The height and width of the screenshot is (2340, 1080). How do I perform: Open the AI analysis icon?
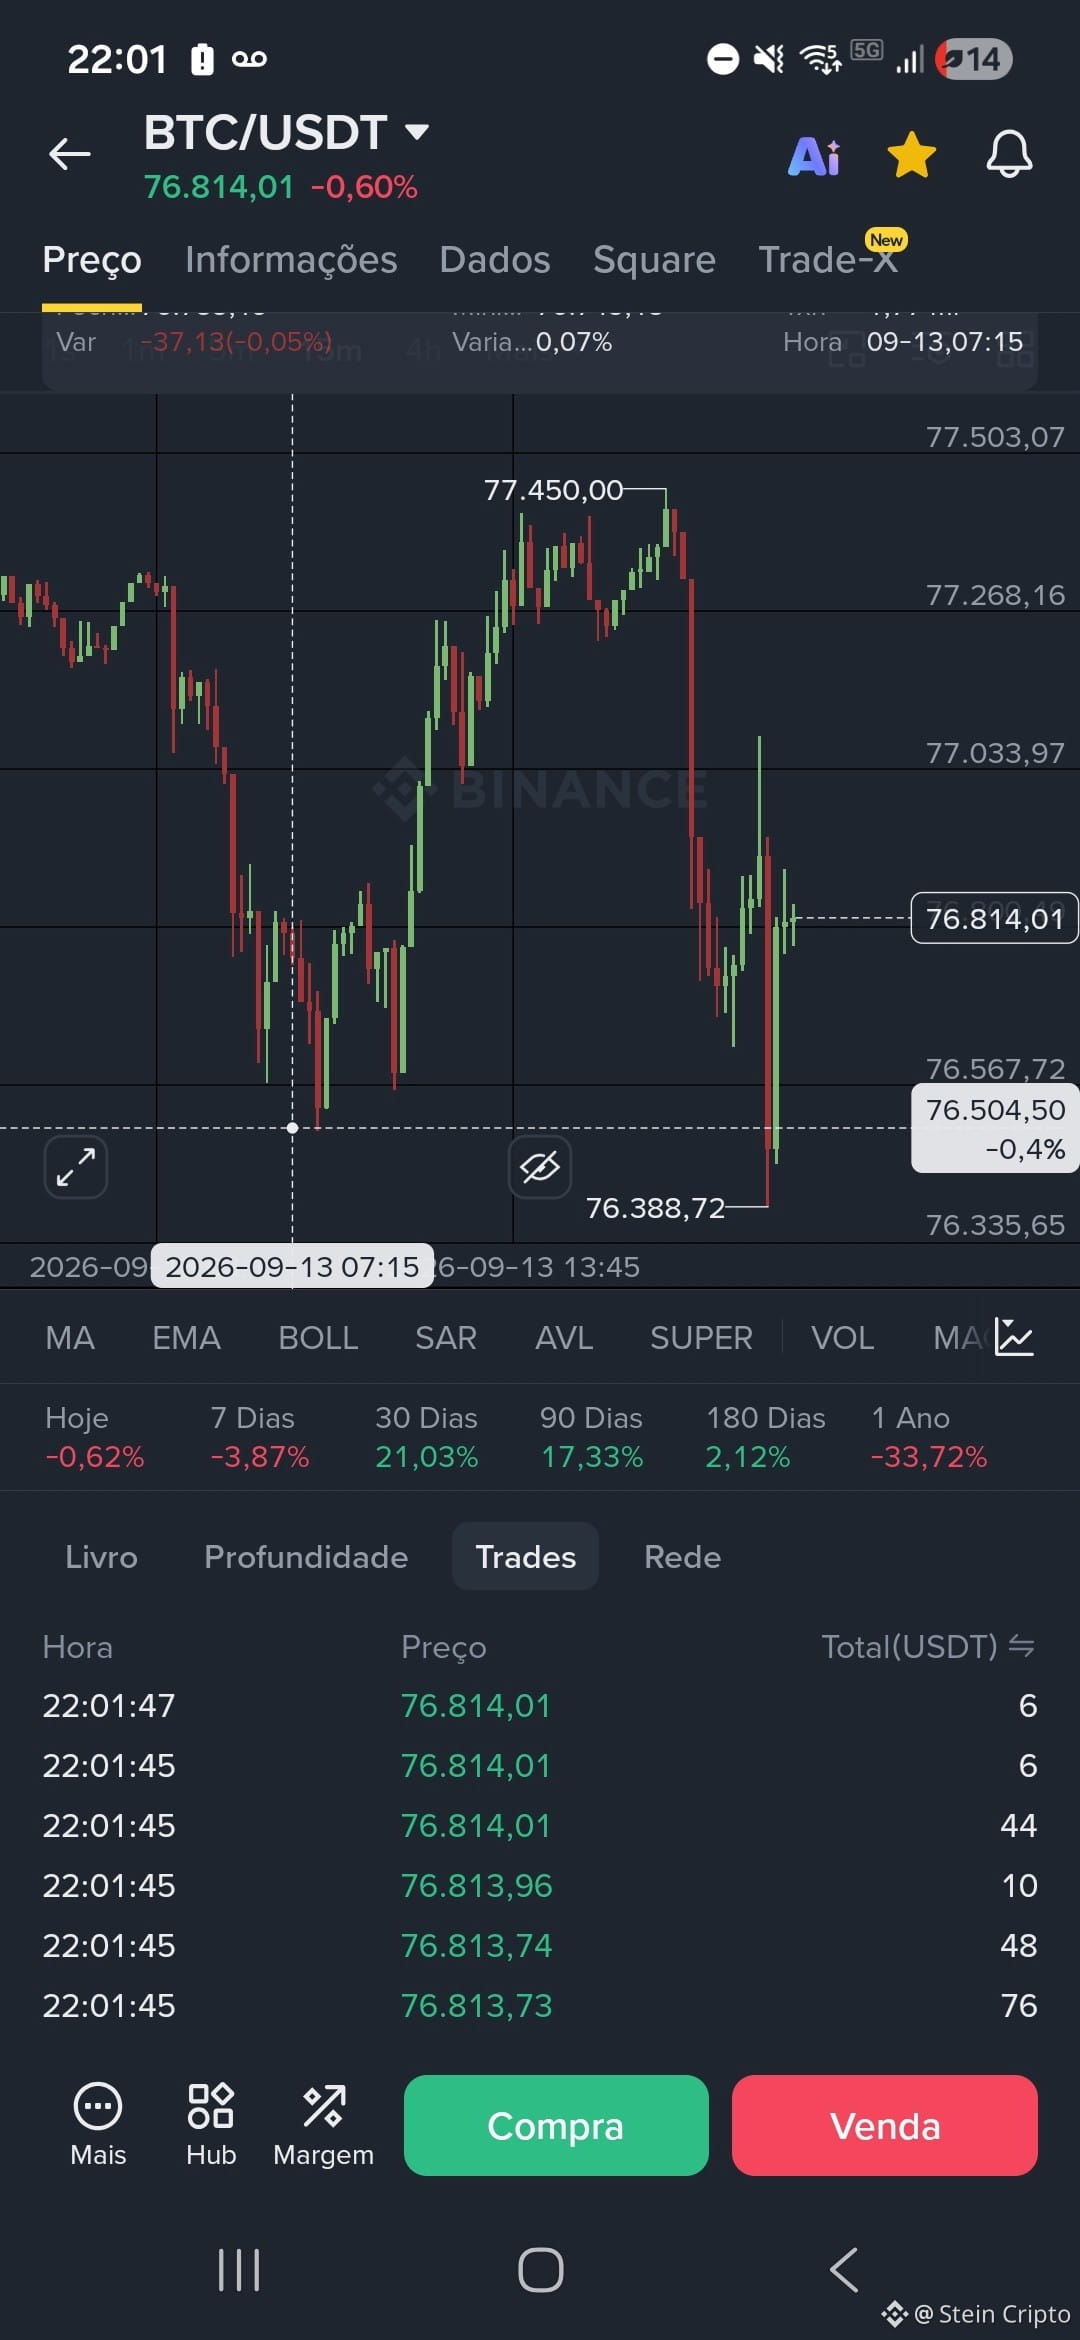pyautogui.click(x=815, y=156)
